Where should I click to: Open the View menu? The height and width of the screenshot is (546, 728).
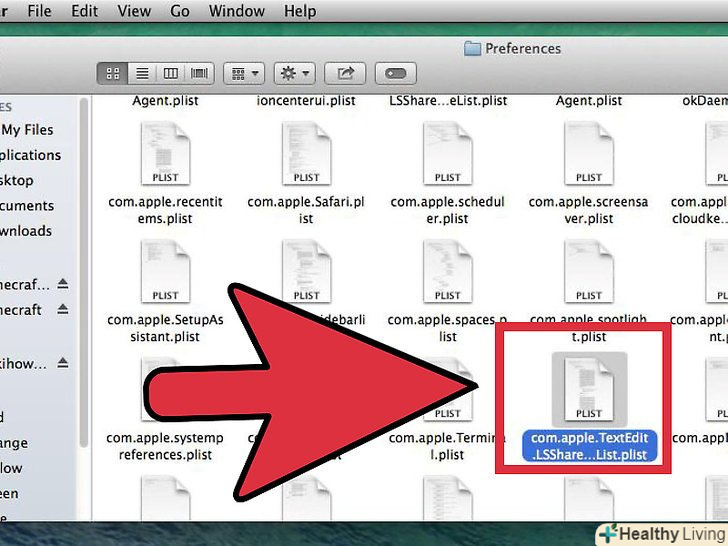pyautogui.click(x=134, y=11)
